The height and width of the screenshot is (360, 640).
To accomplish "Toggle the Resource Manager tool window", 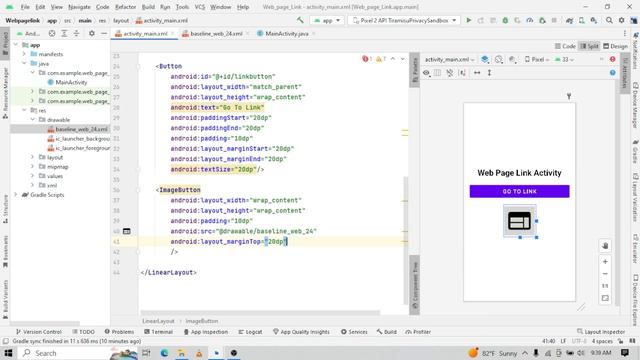I will tap(5, 93).
